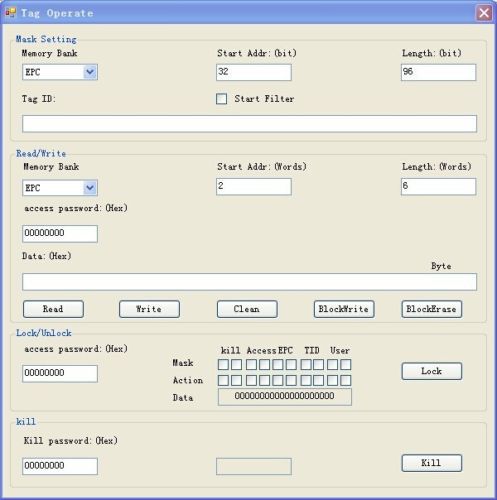The image size is (497, 500).
Task: Click the BlockErase button
Action: coord(431,309)
